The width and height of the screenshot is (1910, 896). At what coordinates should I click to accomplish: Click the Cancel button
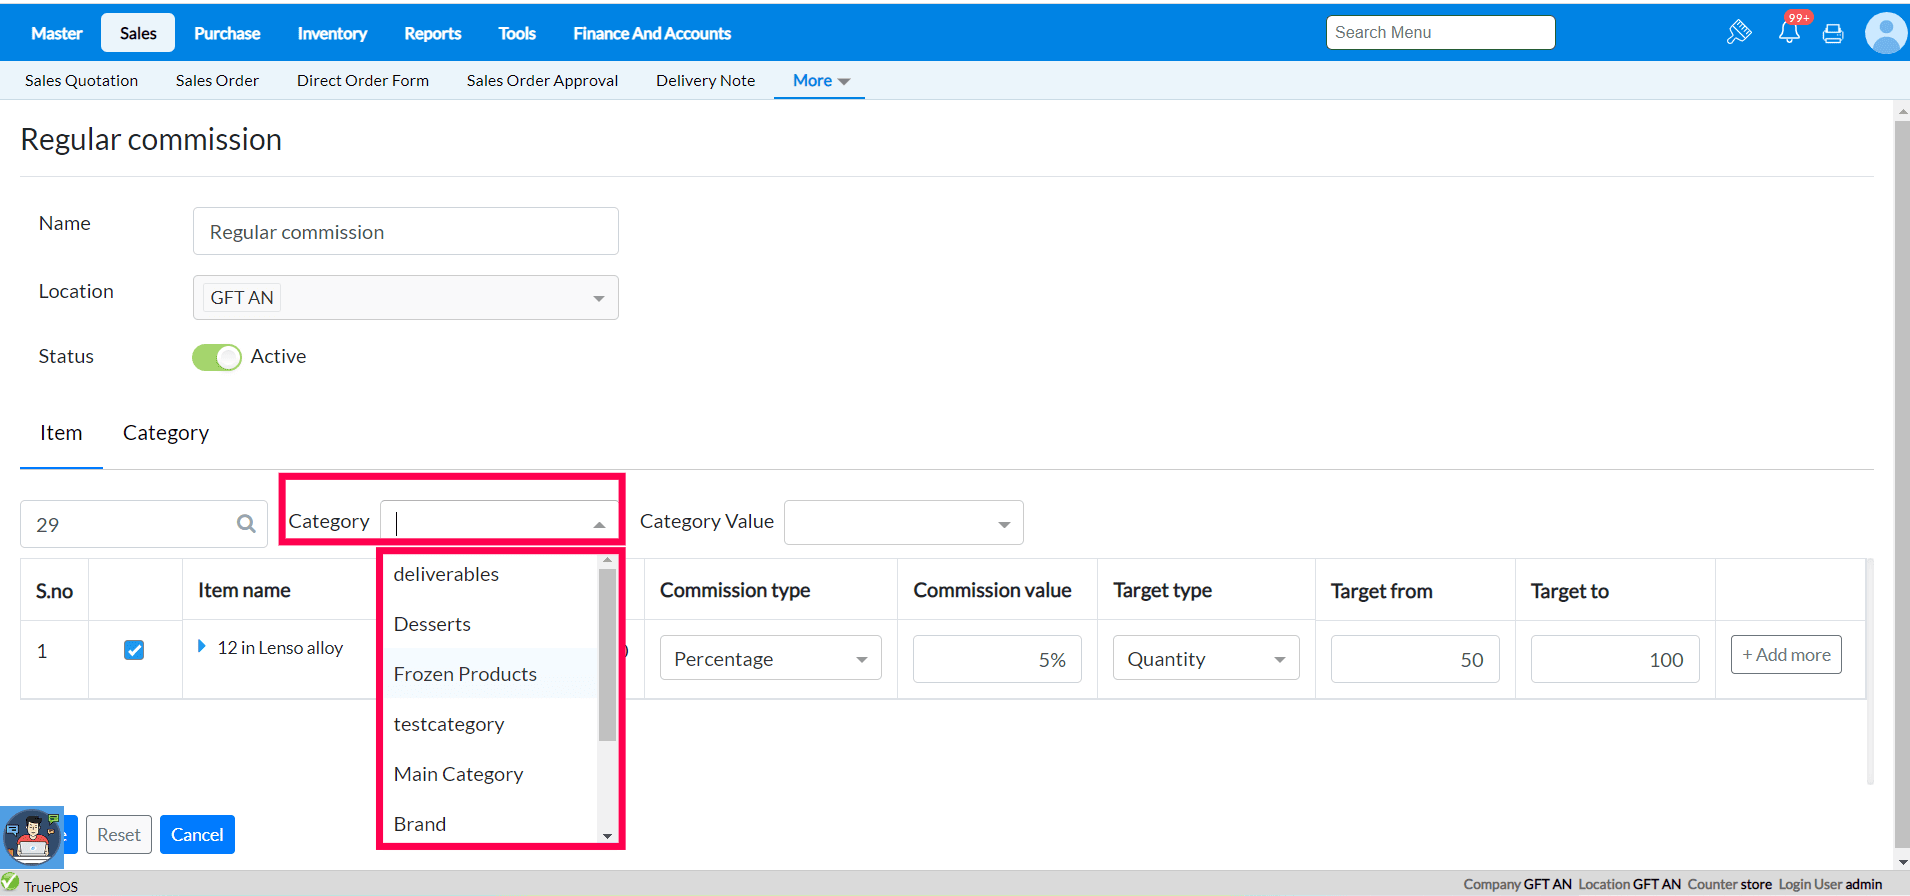197,835
